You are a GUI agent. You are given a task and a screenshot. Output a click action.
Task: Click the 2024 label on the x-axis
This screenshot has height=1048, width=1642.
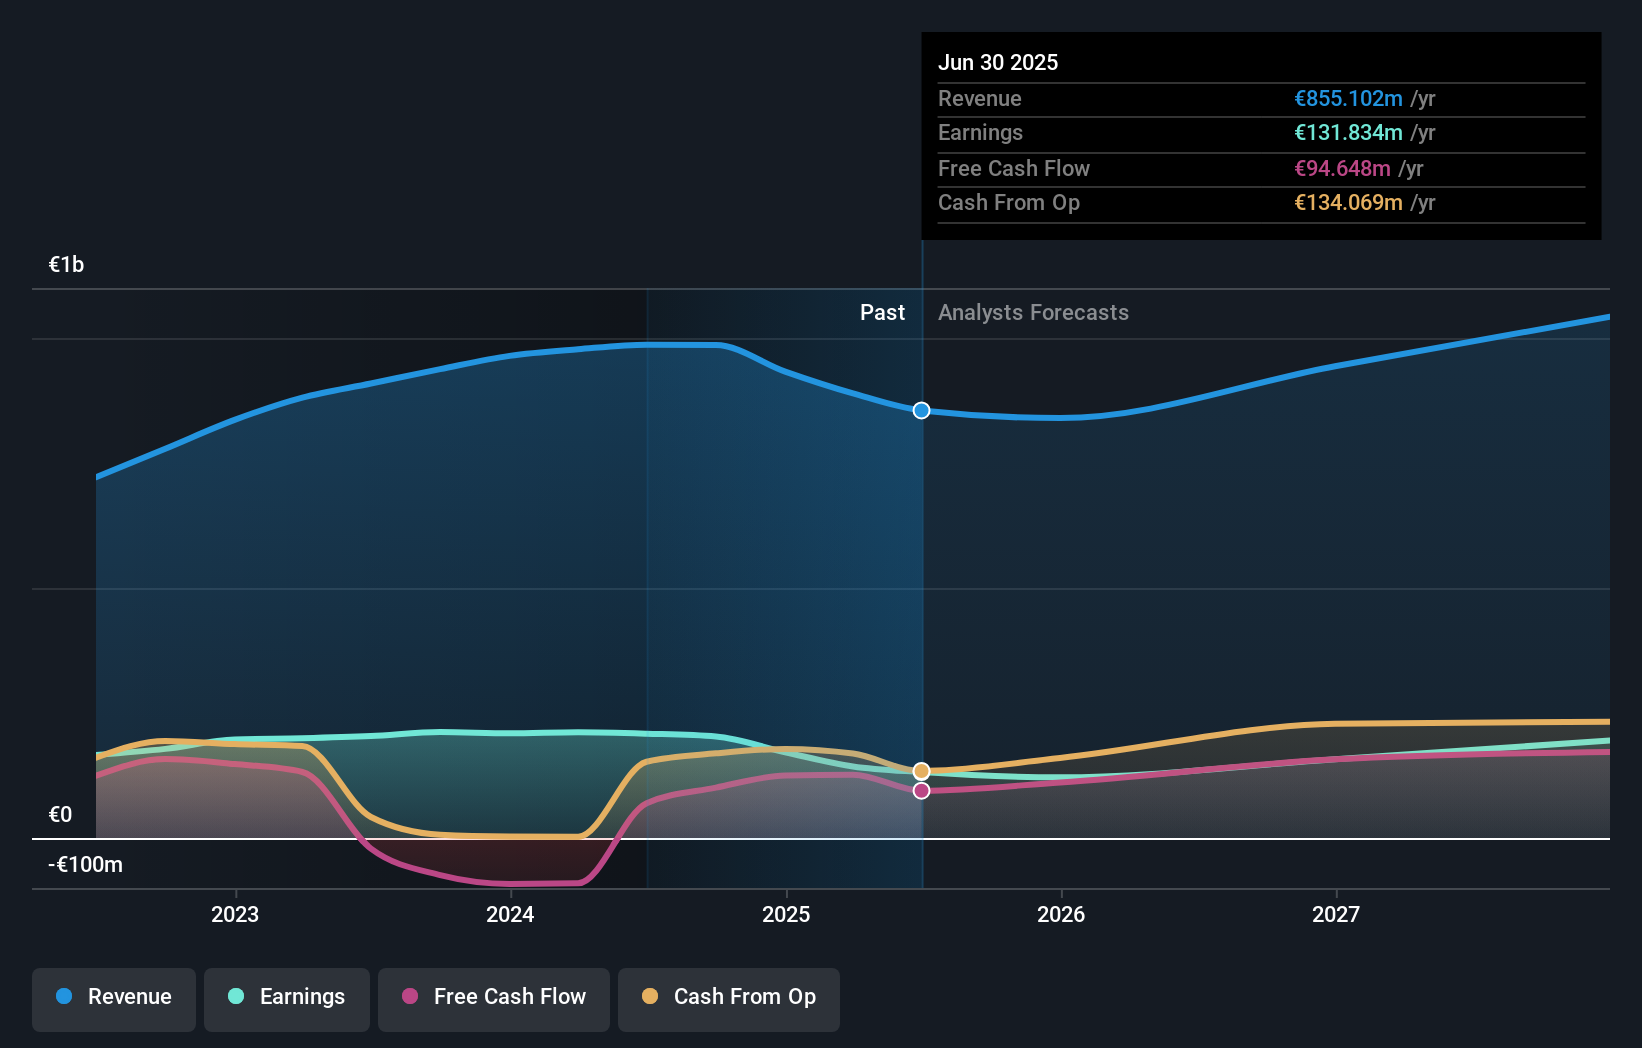(x=510, y=913)
